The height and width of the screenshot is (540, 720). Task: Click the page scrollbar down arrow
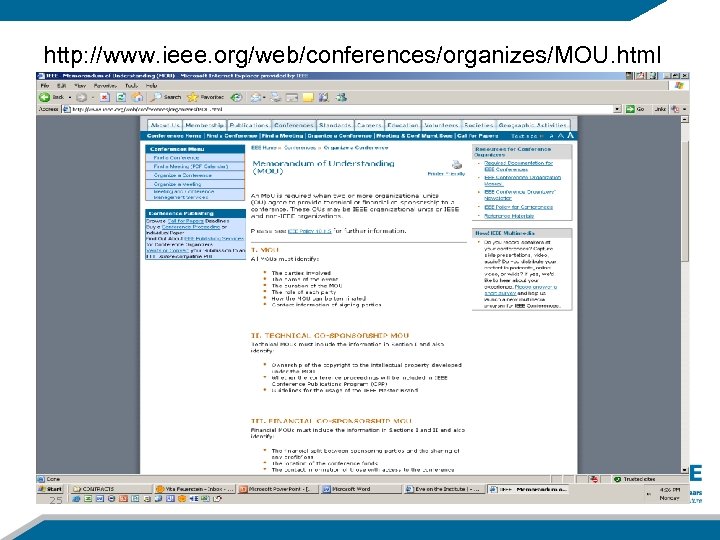tap(685, 470)
